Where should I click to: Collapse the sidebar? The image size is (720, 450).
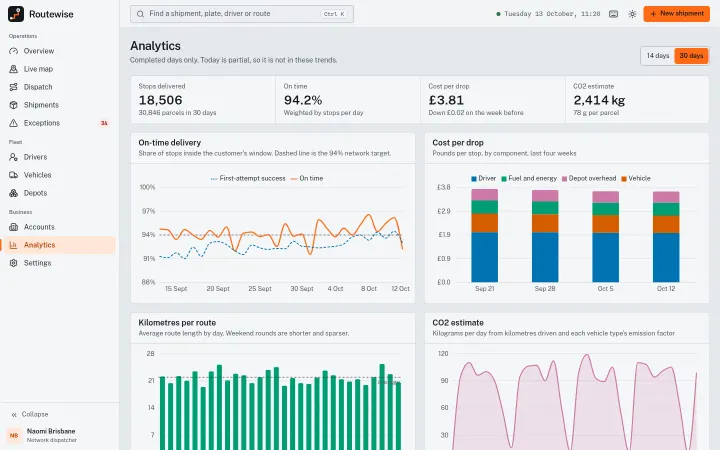tap(60, 414)
